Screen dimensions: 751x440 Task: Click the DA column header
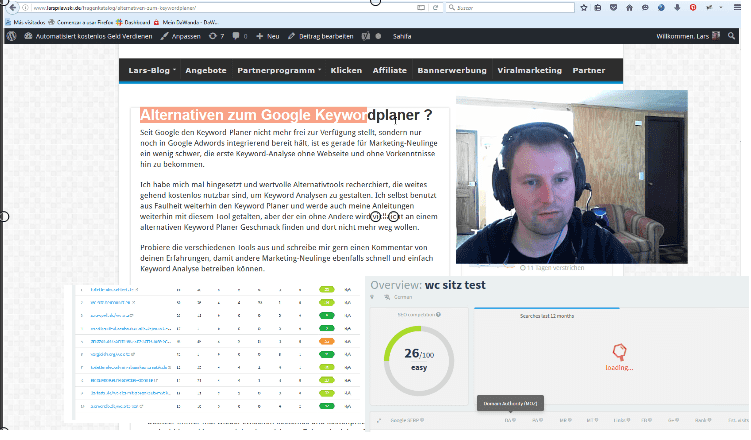(x=508, y=420)
